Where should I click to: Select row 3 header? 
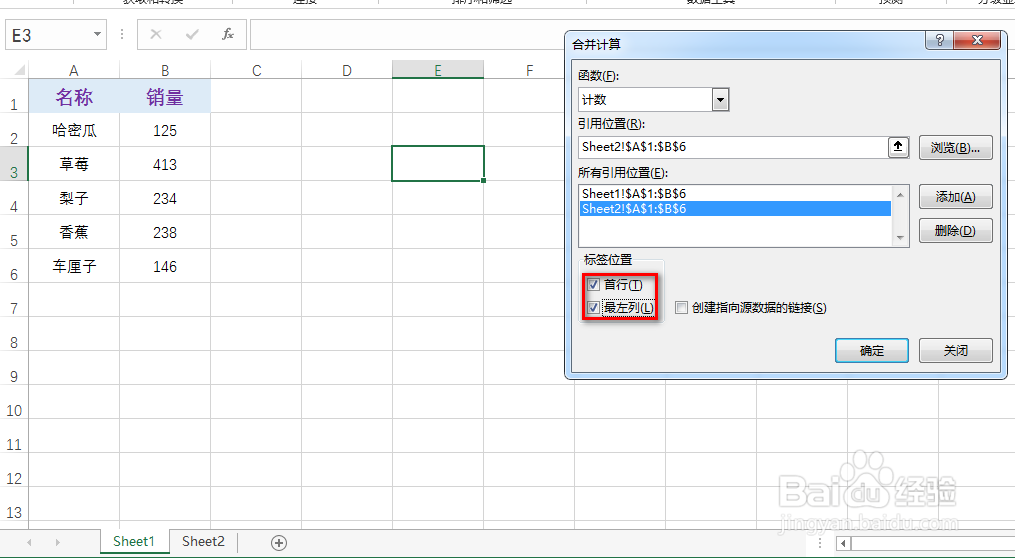point(14,164)
